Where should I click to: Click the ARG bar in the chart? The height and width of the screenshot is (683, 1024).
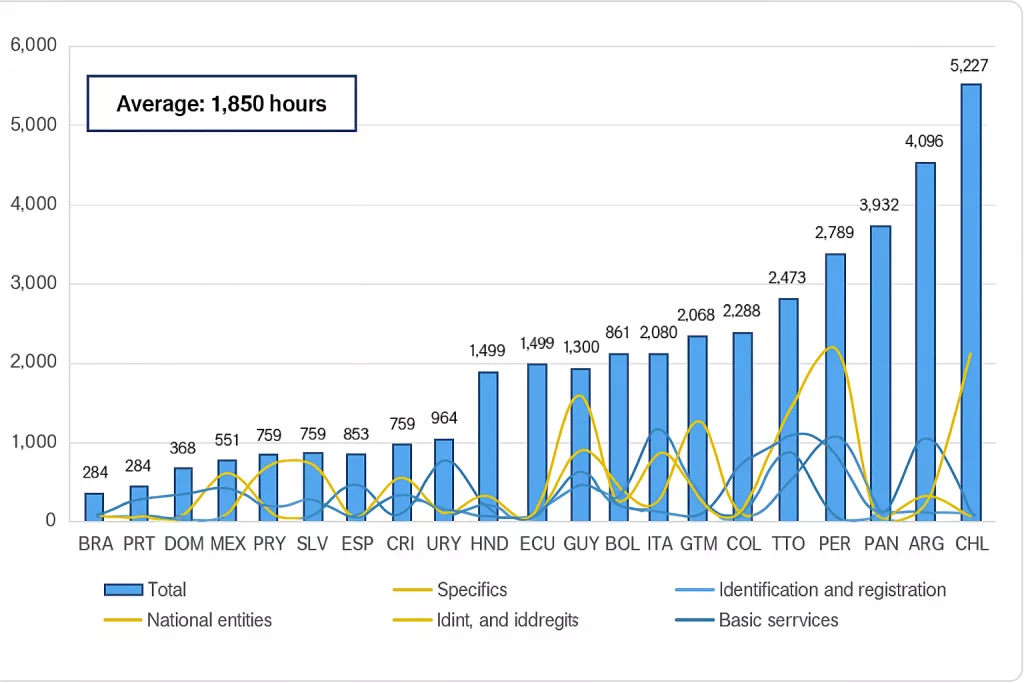(x=926, y=341)
